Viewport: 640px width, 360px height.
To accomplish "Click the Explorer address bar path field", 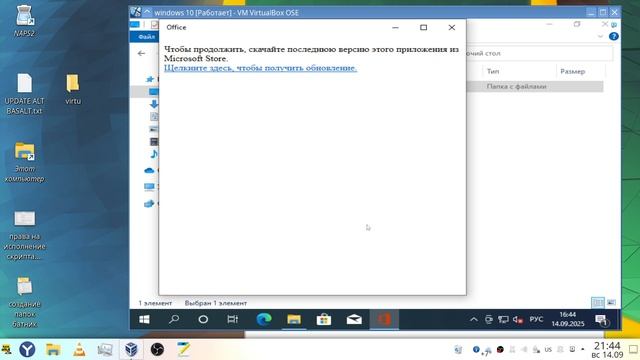I will pos(539,53).
